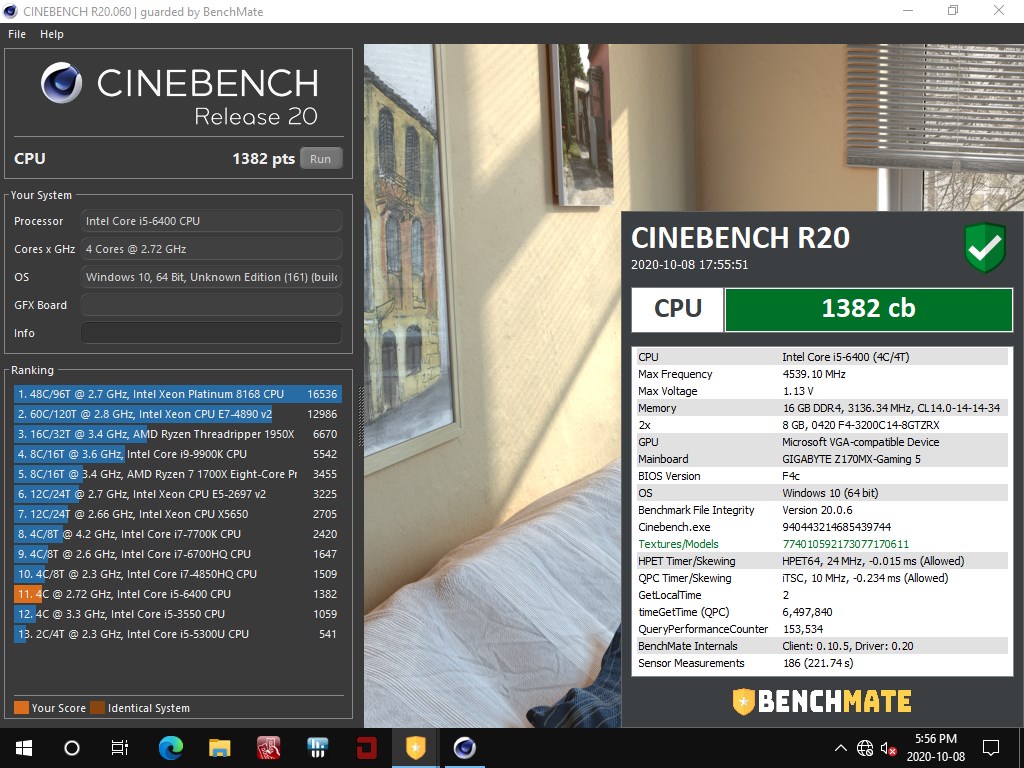Open the File menu
The image size is (1024, 768).
(17, 34)
